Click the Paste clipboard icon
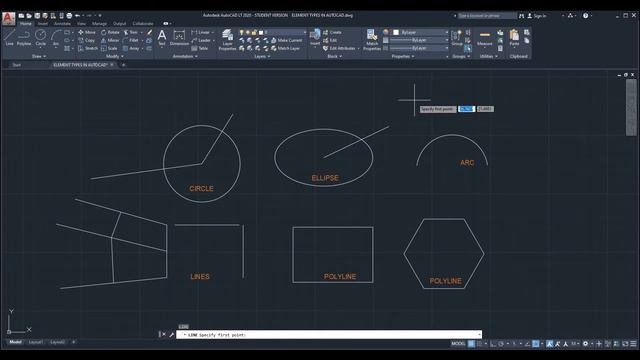This screenshot has height=360, width=640. coord(514,38)
